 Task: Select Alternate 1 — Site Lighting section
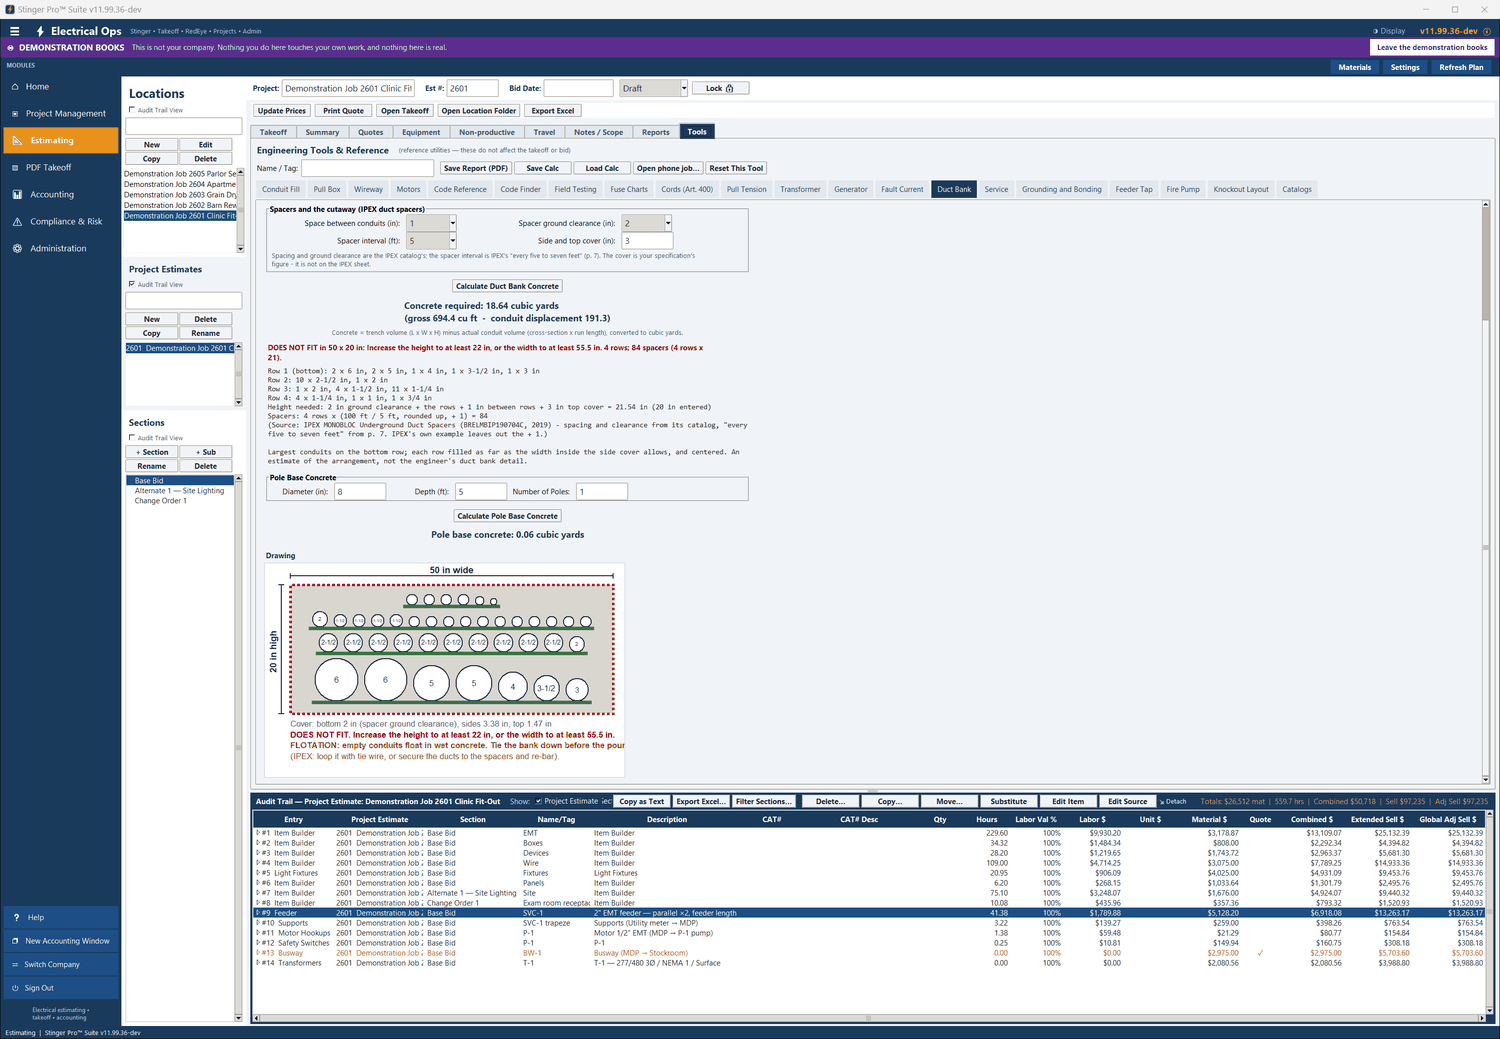click(x=180, y=491)
